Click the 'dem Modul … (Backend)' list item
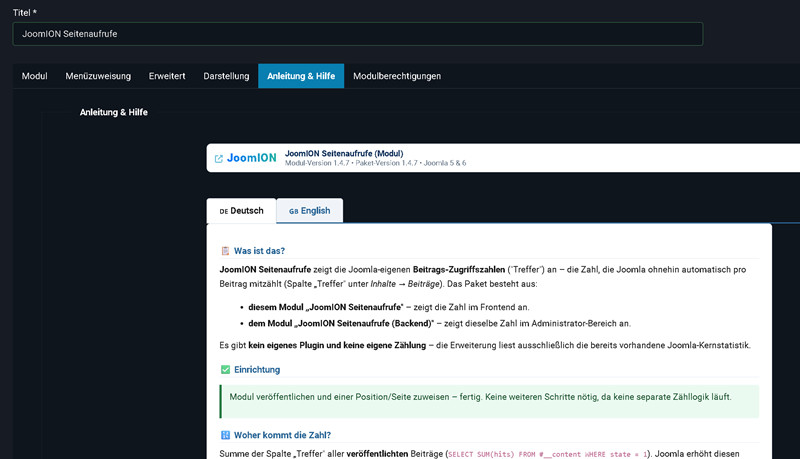This screenshot has height=459, width=800. click(439, 323)
